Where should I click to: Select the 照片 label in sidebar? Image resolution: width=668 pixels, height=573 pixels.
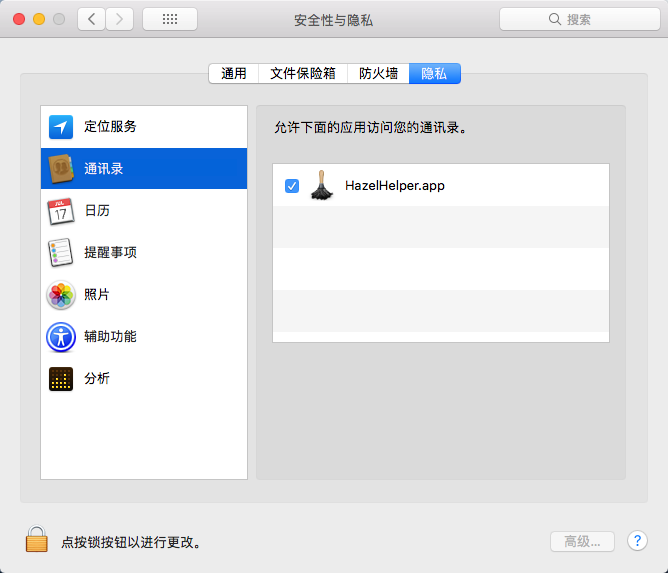pos(97,294)
